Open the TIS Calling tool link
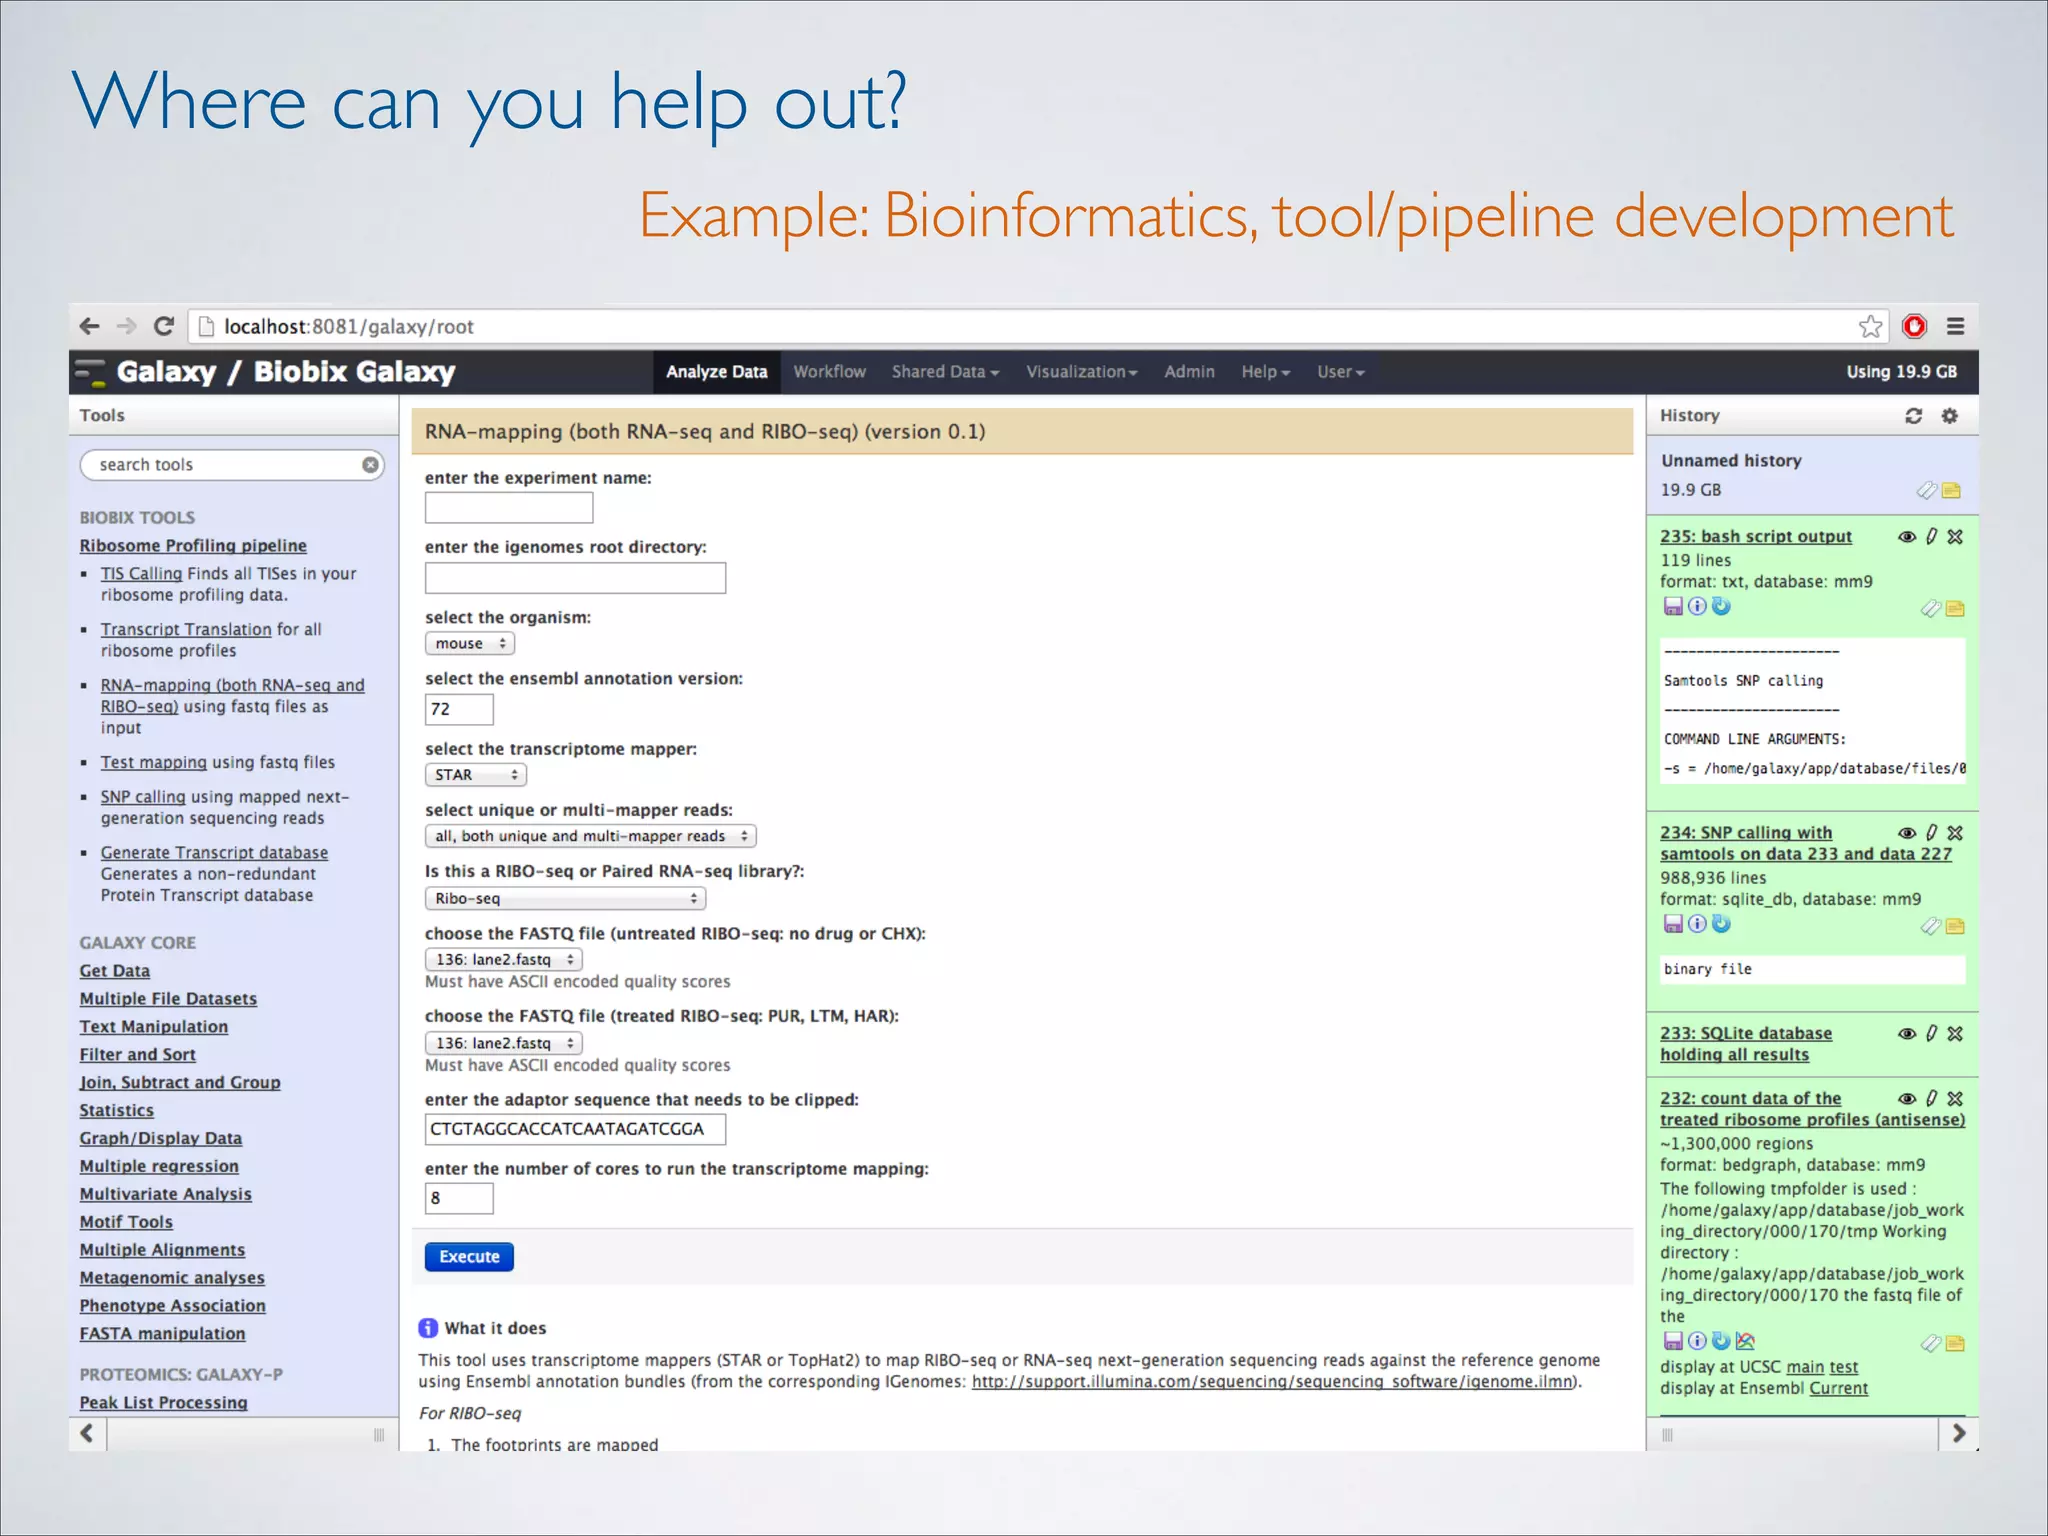Image resolution: width=2048 pixels, height=1536 pixels. pyautogui.click(x=141, y=574)
